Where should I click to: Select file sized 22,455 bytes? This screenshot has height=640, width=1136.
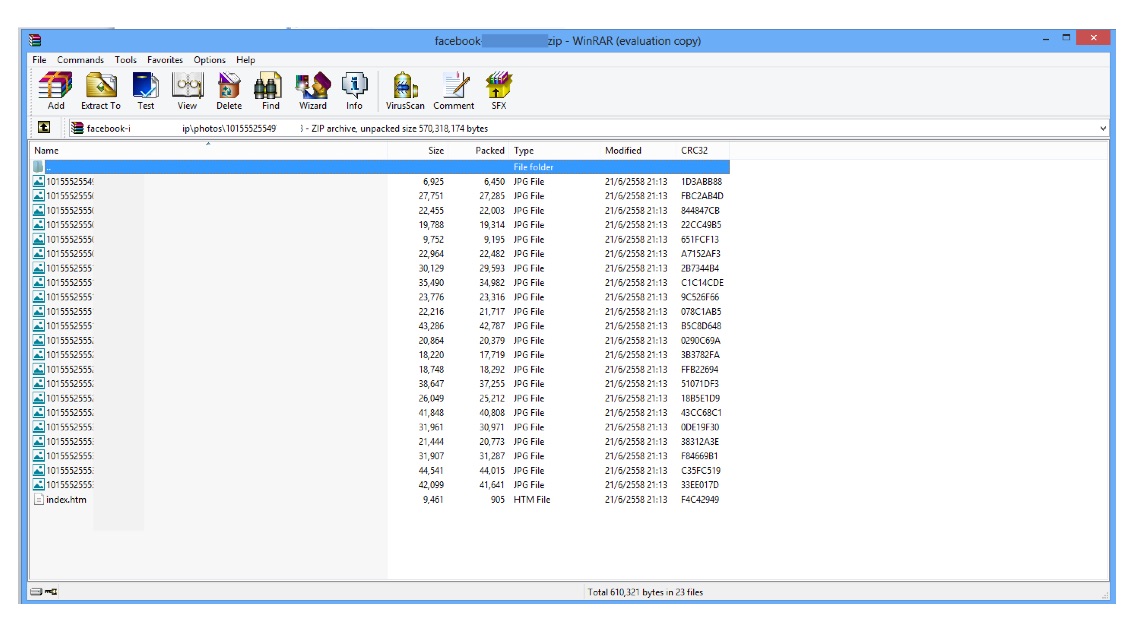(x=380, y=210)
